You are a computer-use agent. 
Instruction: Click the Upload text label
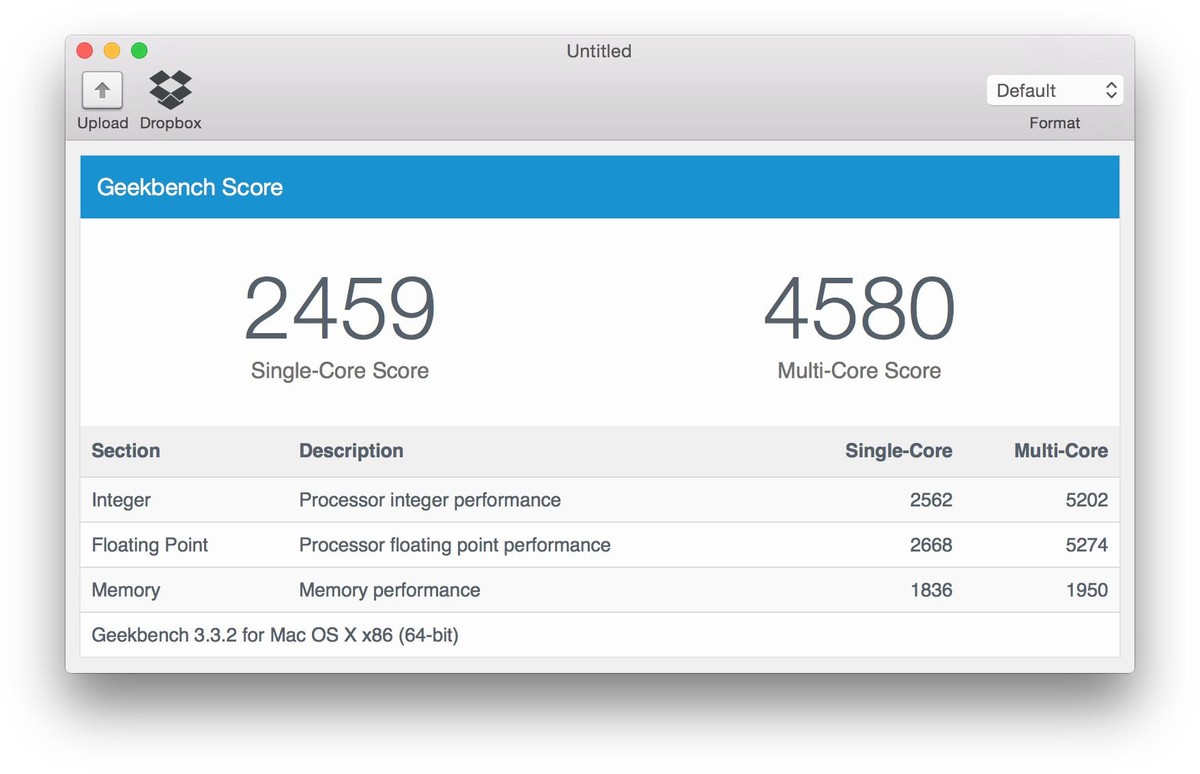tap(103, 123)
